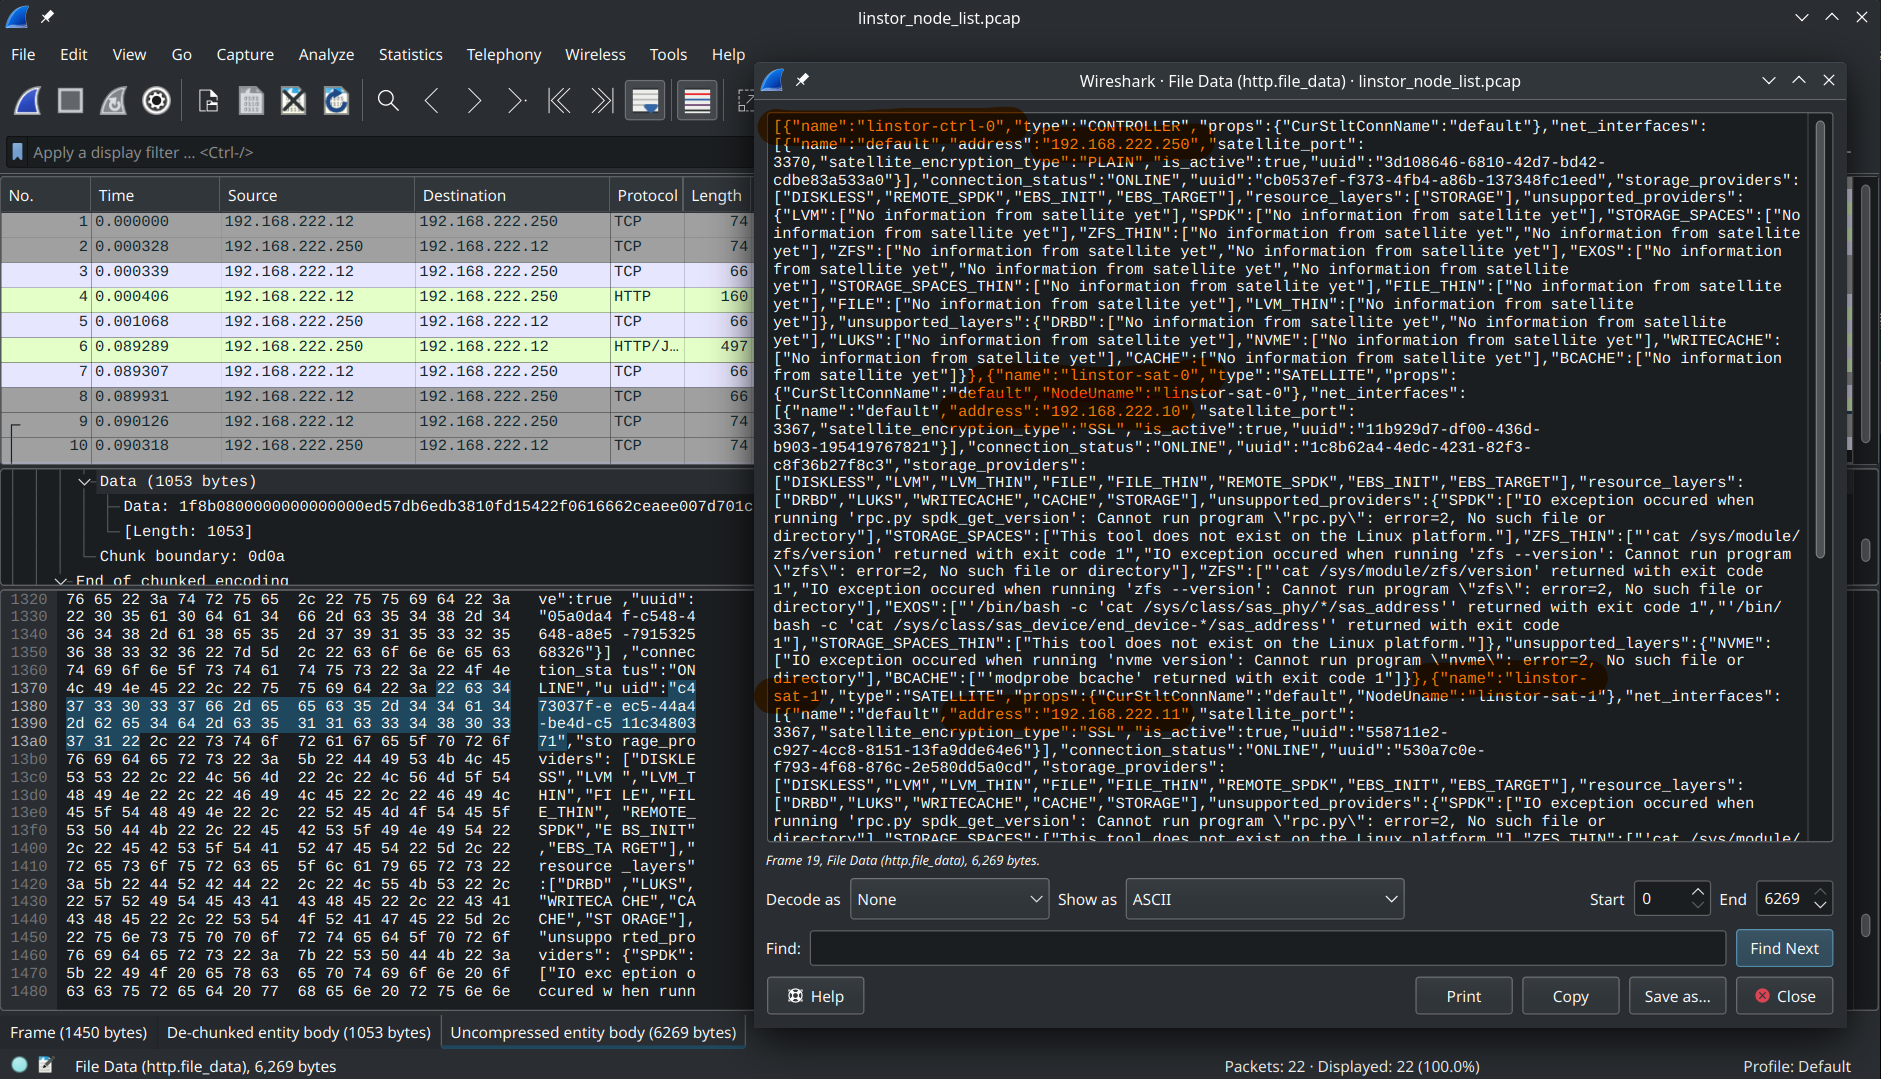This screenshot has width=1881, height=1079.
Task: Open the Decode as dropdown
Action: [x=948, y=899]
